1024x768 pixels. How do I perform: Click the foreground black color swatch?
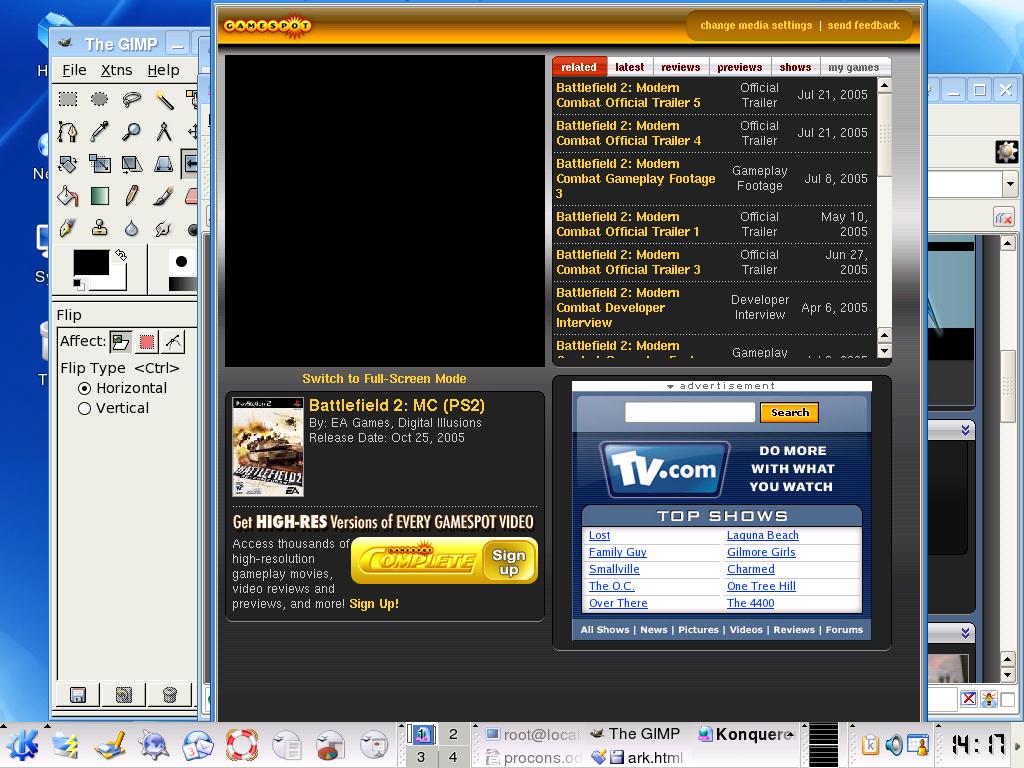click(x=91, y=262)
